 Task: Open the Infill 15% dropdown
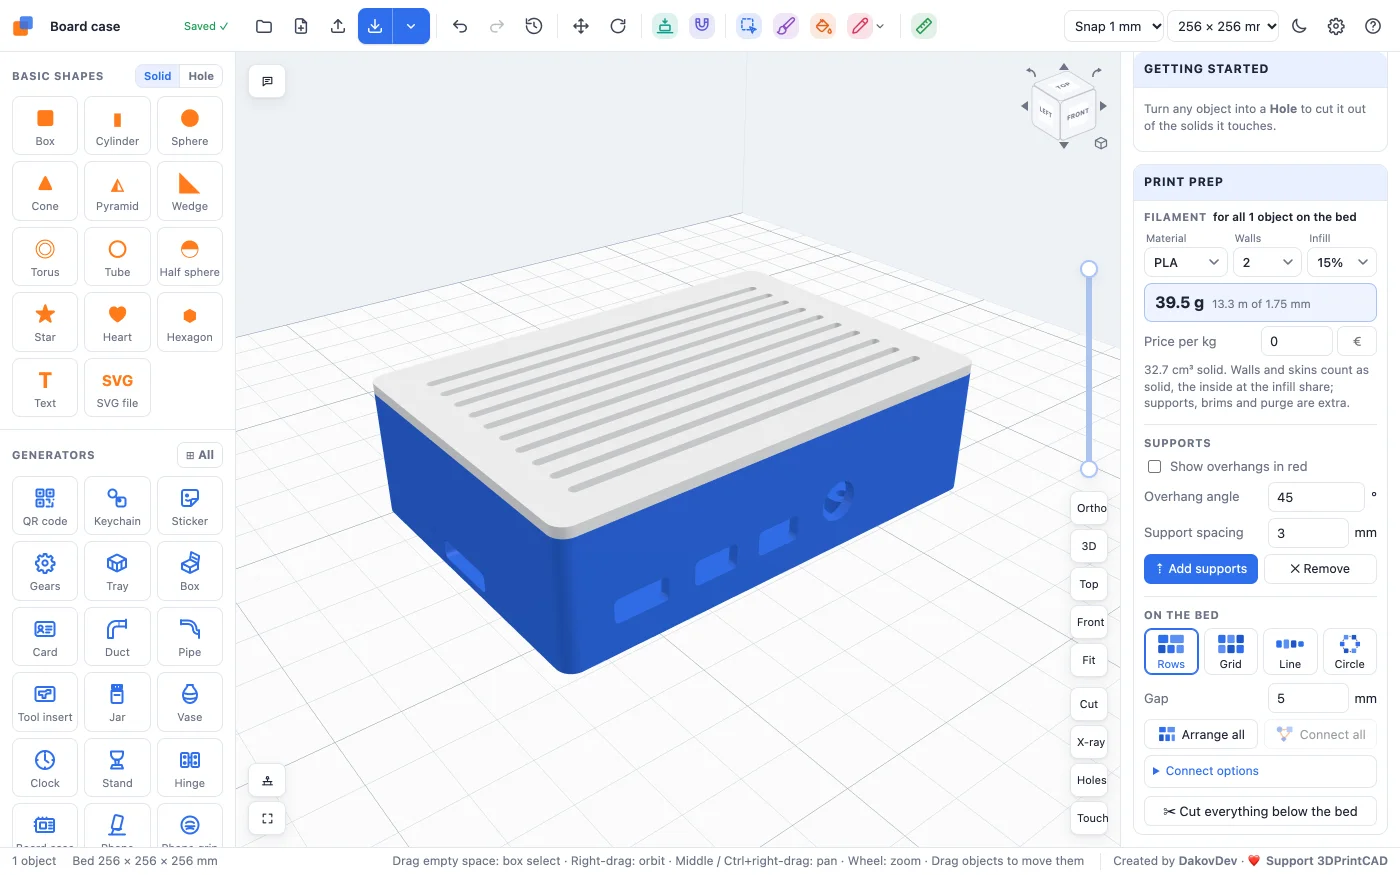1342,262
